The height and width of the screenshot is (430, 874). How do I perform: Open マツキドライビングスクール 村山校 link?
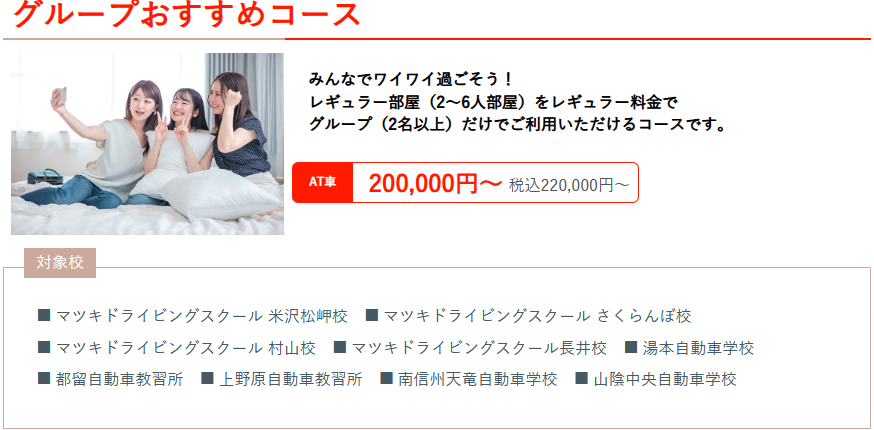coord(186,349)
